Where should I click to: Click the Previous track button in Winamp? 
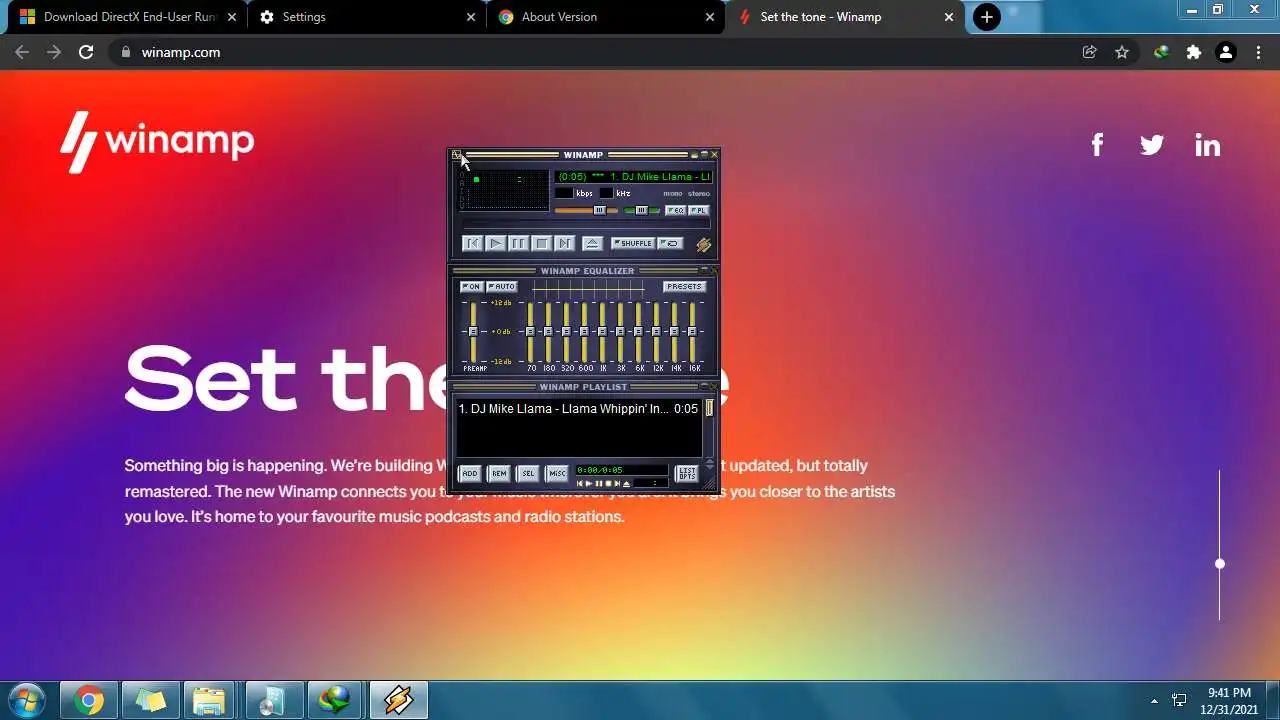click(472, 243)
